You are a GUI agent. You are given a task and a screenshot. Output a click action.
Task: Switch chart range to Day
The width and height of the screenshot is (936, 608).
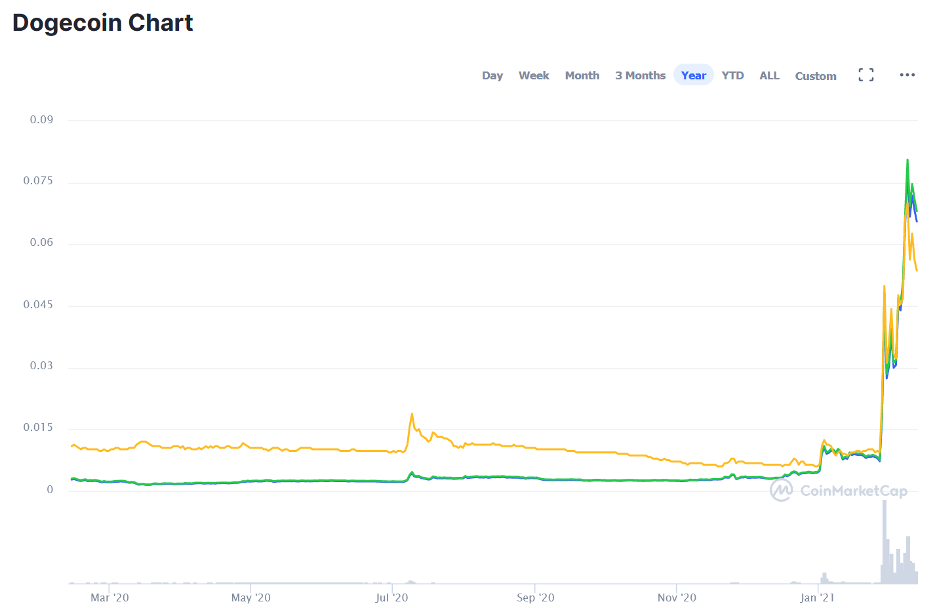point(492,76)
